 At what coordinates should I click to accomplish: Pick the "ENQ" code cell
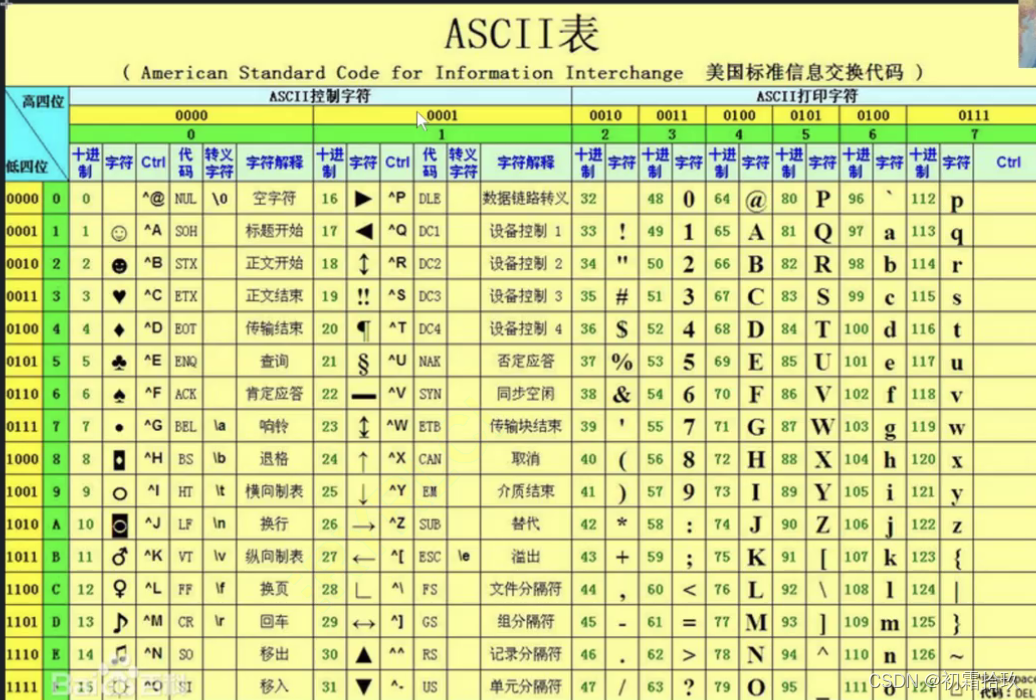186,361
